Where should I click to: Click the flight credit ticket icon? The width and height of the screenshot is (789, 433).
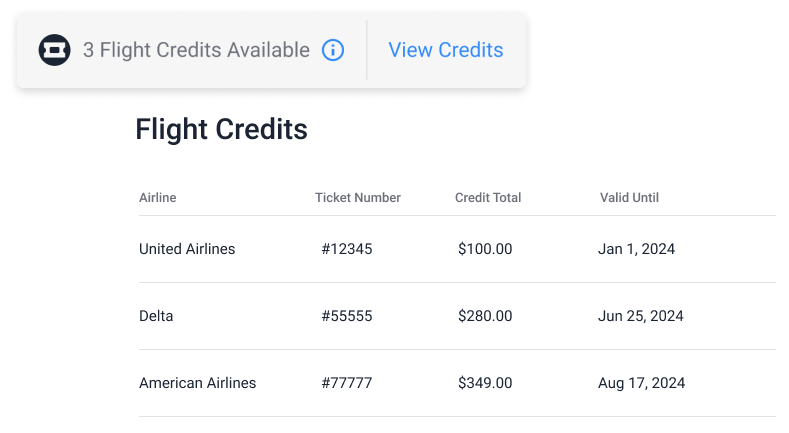pyautogui.click(x=54, y=50)
